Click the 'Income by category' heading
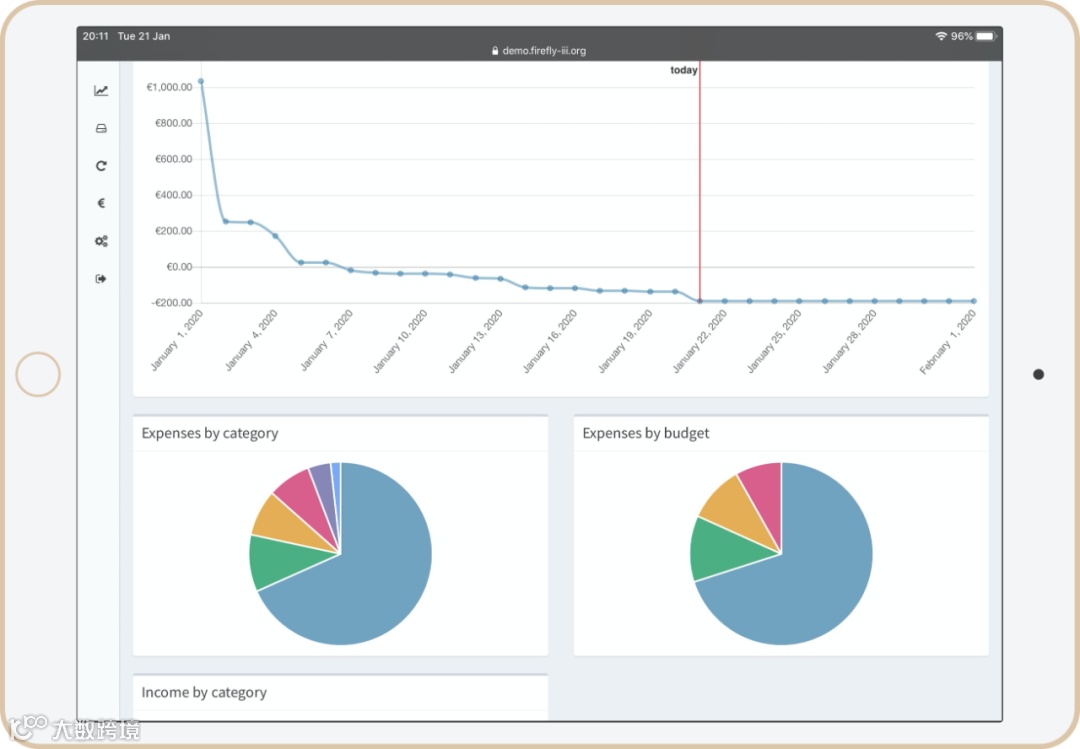Image resolution: width=1080 pixels, height=749 pixels. (x=204, y=692)
